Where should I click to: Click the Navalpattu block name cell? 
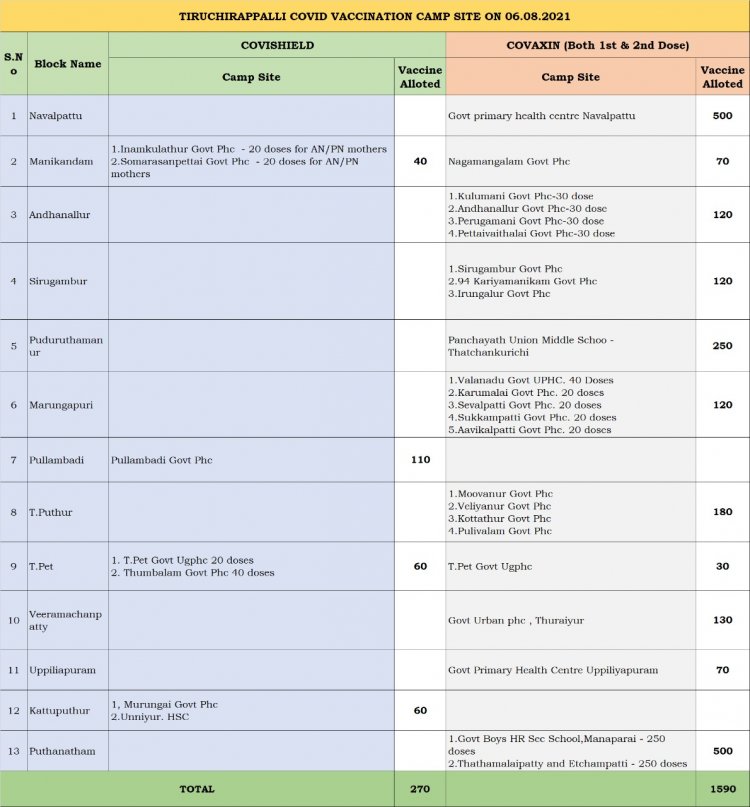68,116
